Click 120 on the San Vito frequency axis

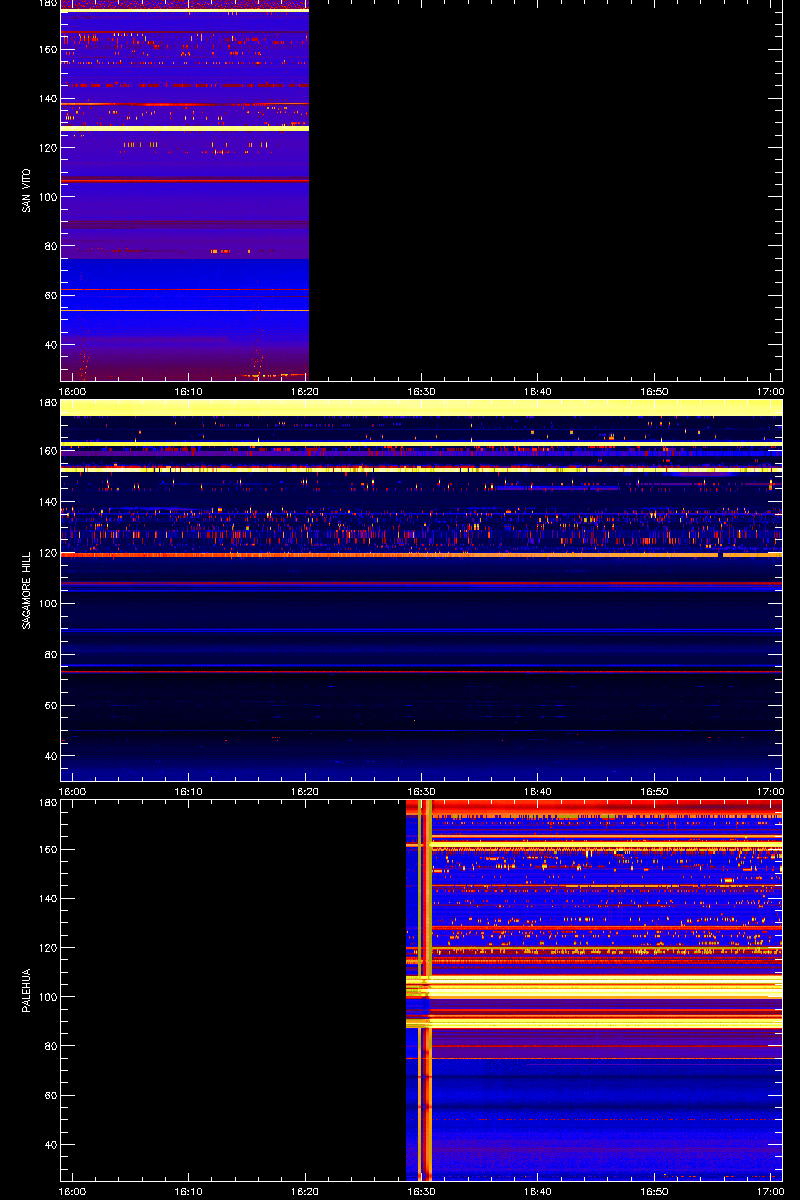click(47, 148)
